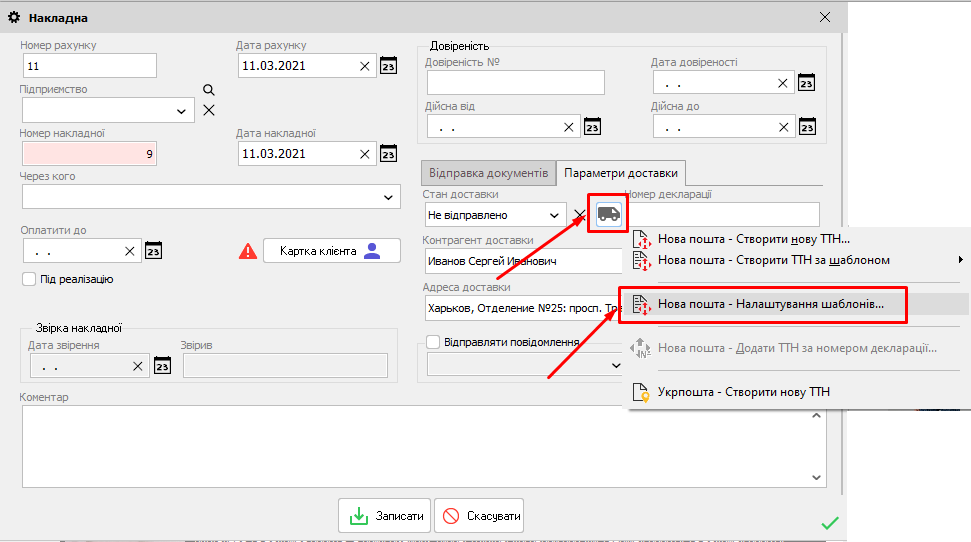The image size is (971, 542).
Task: Open calendar for Дата рахунку field
Action: 389,66
